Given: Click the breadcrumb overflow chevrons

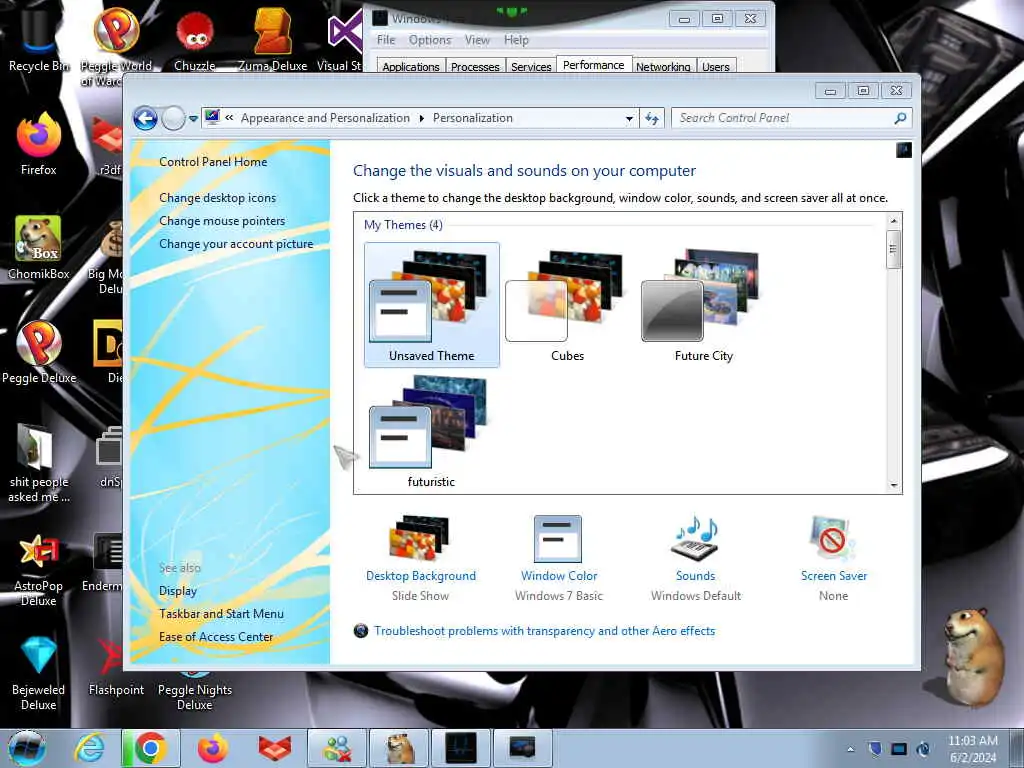Looking at the screenshot, I should 229,118.
